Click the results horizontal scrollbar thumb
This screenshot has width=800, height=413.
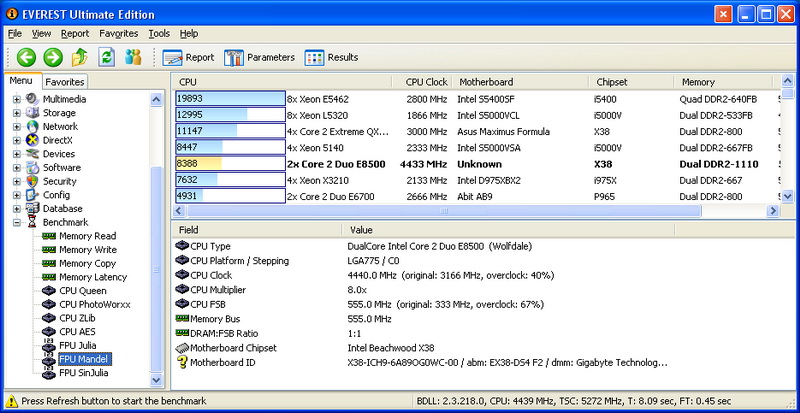coord(444,211)
